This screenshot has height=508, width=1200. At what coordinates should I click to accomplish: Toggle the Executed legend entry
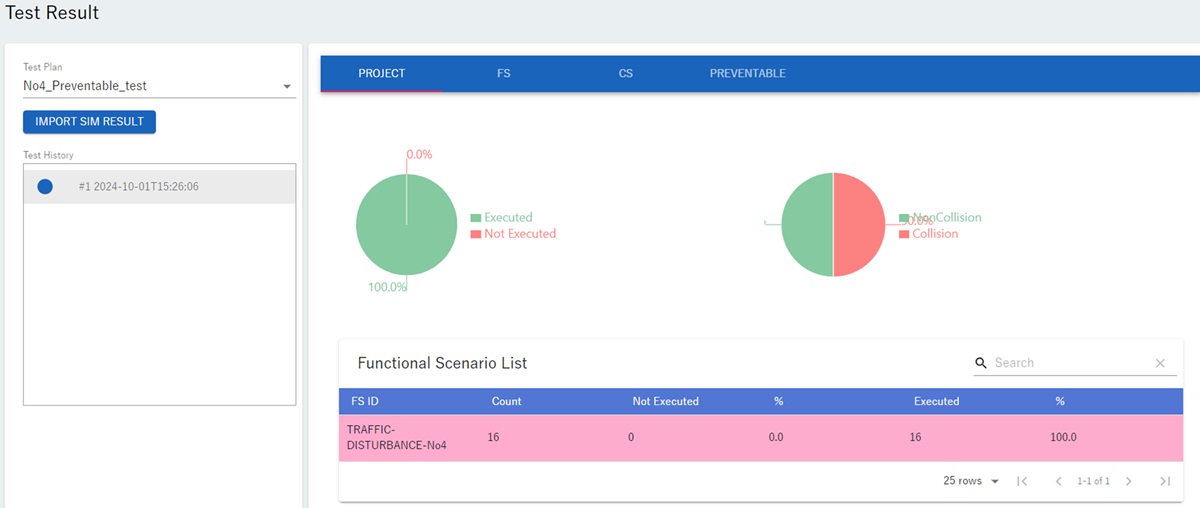(x=507, y=217)
